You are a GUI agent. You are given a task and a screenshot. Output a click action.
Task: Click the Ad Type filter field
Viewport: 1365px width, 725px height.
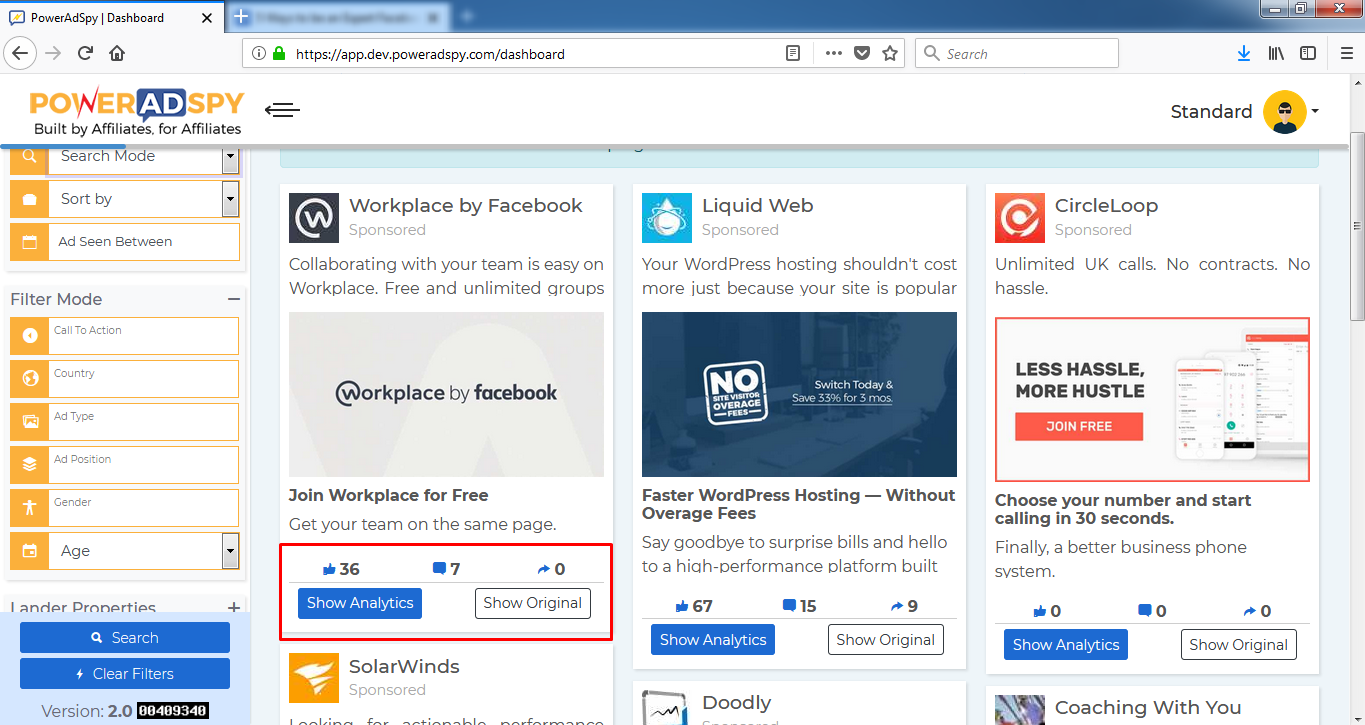click(144, 422)
